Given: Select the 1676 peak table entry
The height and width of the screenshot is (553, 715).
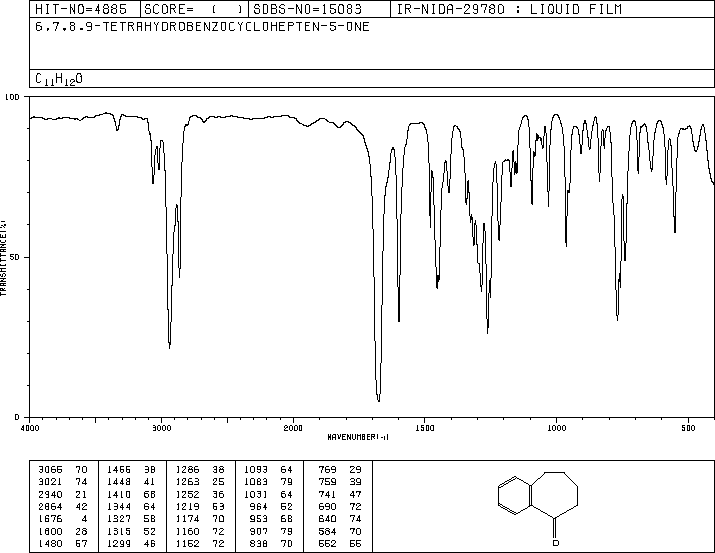Looking at the screenshot, I should [62, 519].
